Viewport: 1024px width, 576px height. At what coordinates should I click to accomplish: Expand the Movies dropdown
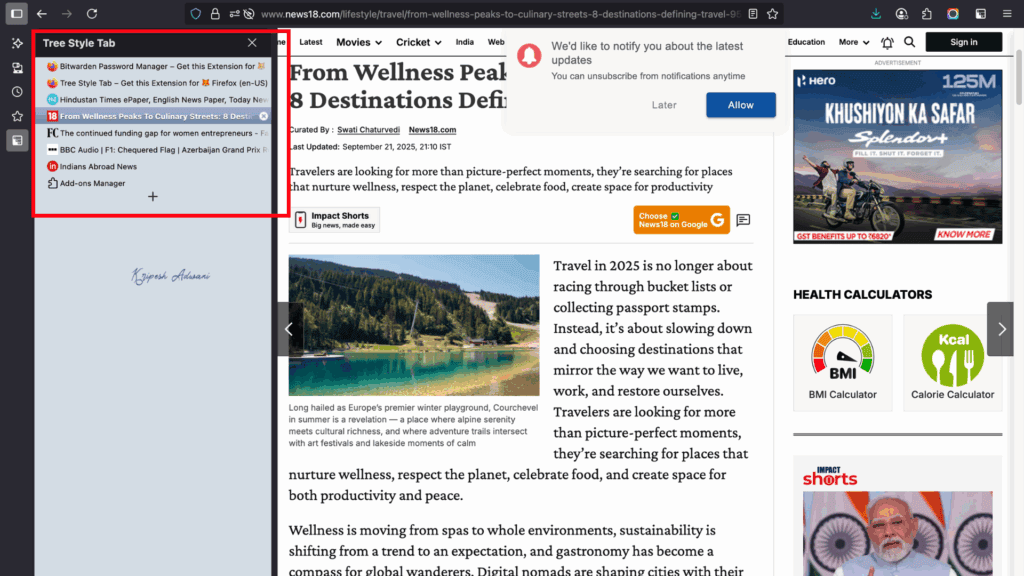coord(358,42)
